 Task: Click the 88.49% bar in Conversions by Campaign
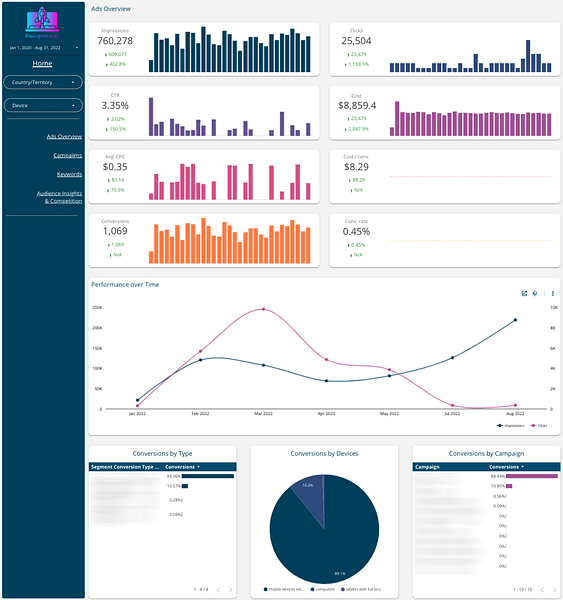532,476
